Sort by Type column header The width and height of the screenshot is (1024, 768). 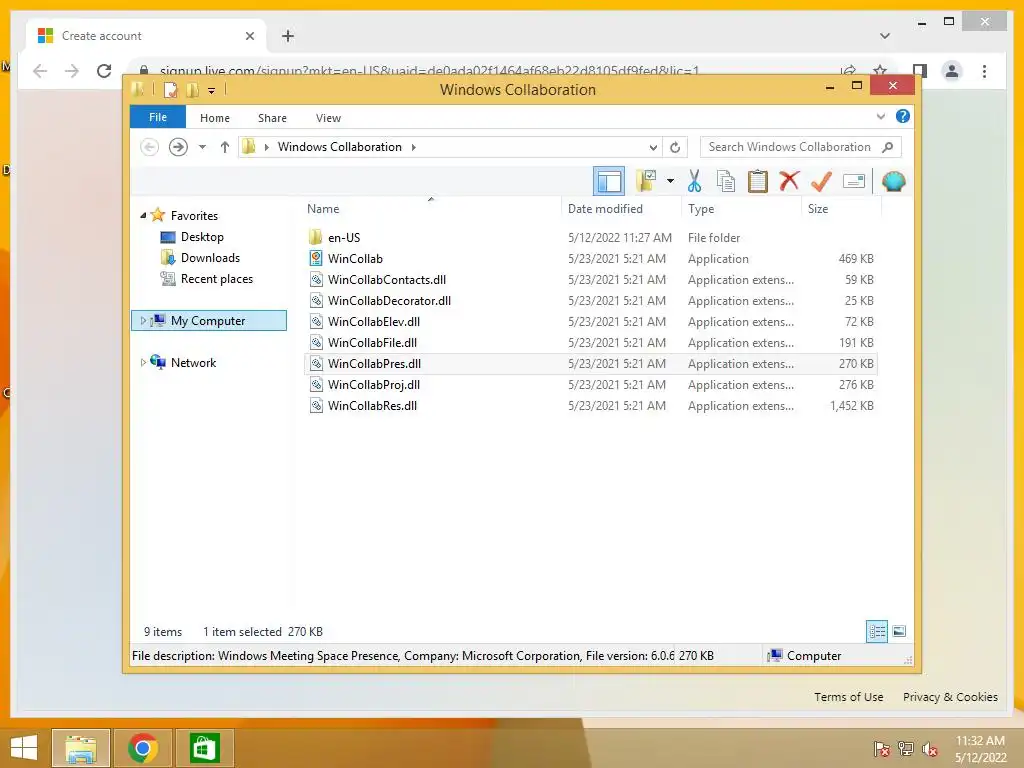click(x=741, y=209)
